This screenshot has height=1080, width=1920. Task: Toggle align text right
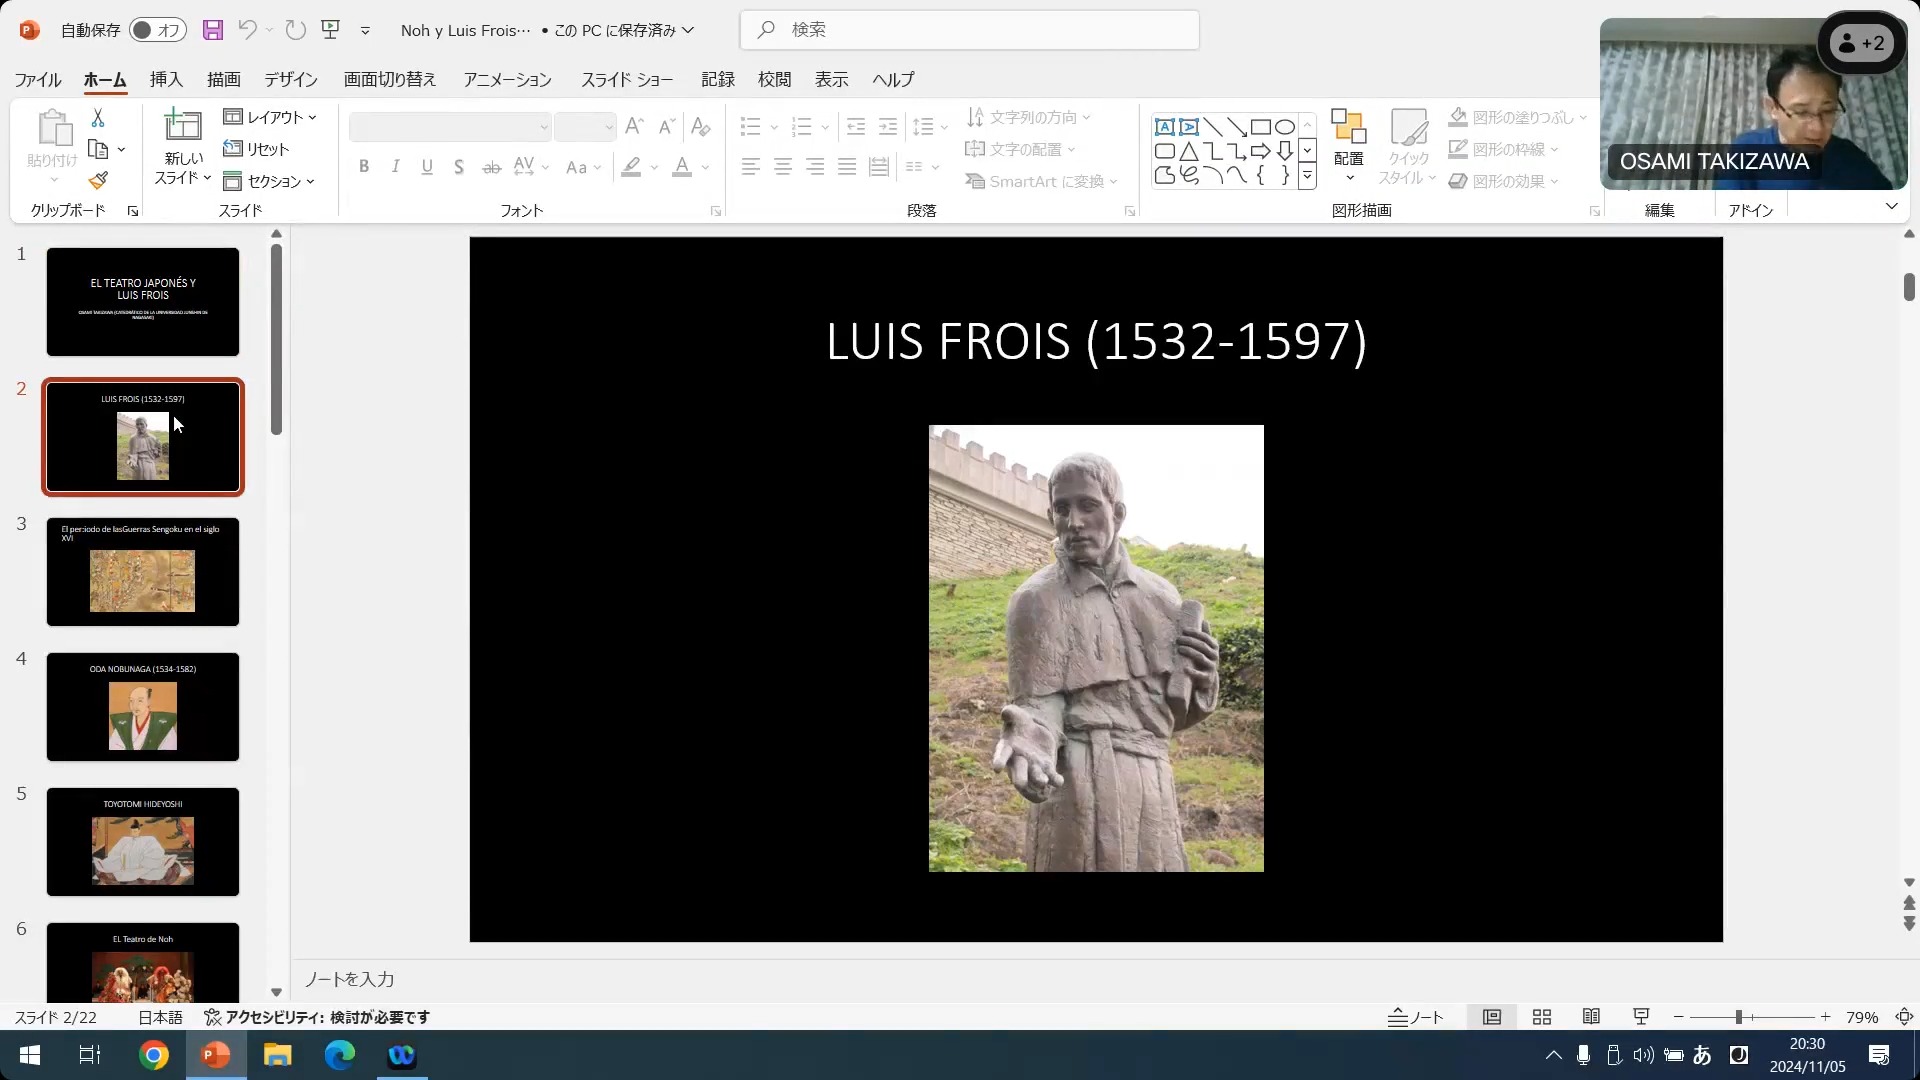(815, 167)
